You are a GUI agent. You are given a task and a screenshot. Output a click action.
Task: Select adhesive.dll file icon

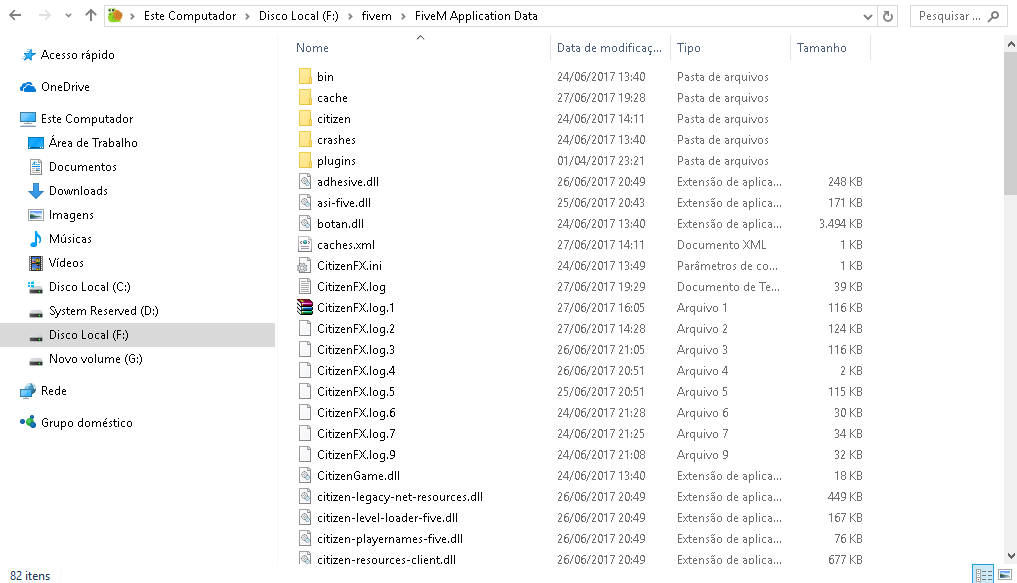(305, 182)
